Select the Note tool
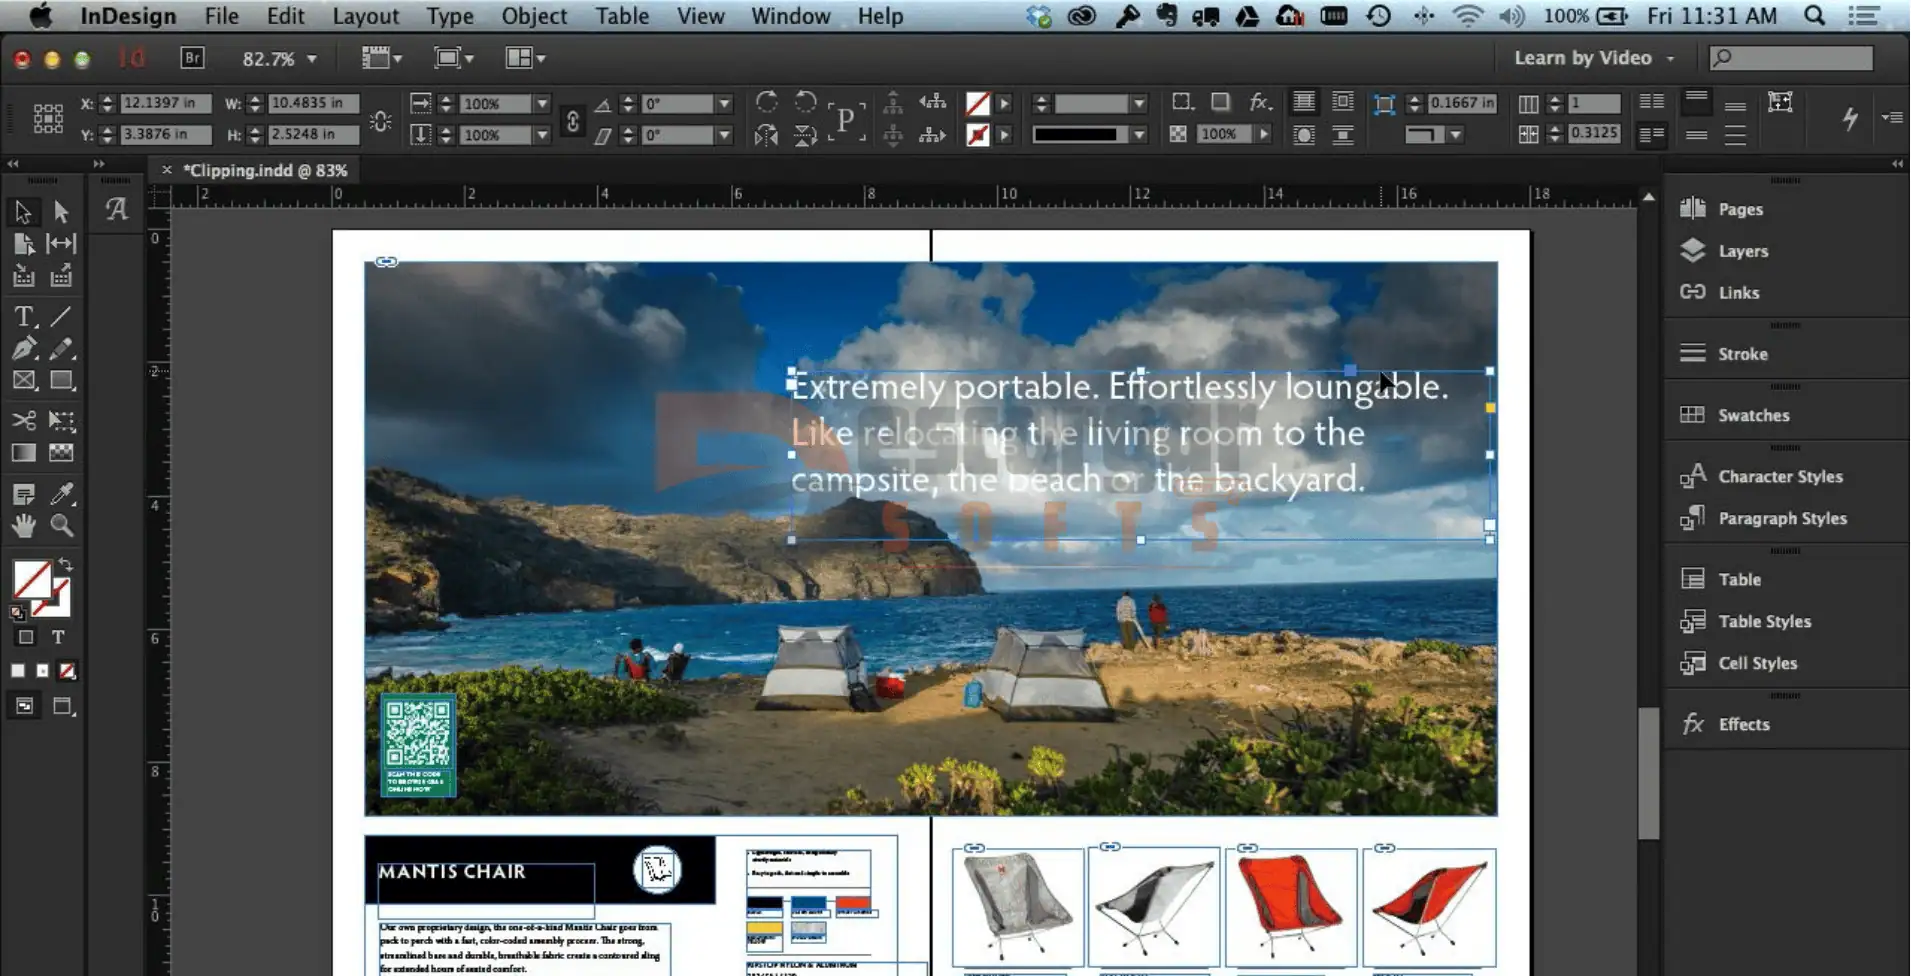 coord(24,494)
